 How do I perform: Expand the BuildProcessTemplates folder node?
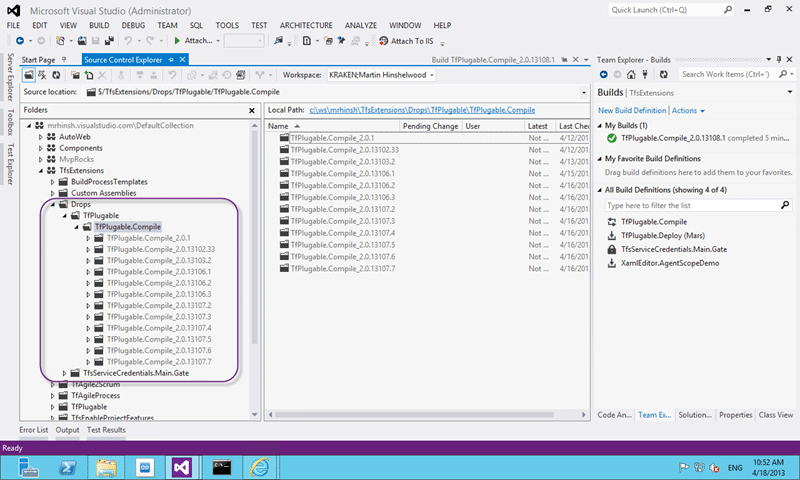point(52,182)
